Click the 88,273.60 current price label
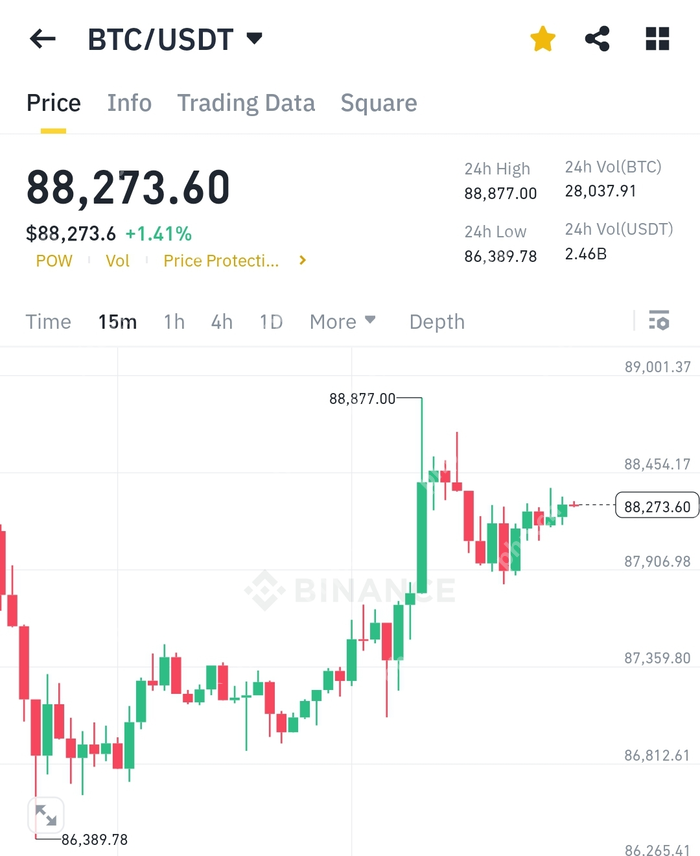700x856 pixels. click(x=655, y=507)
